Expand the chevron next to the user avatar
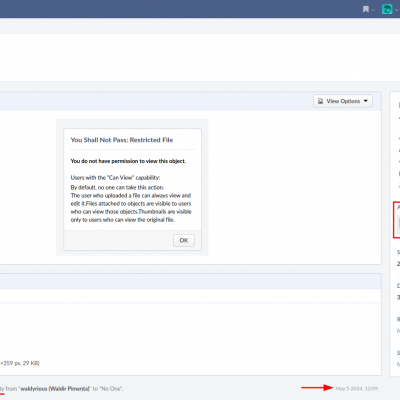 (396, 10)
